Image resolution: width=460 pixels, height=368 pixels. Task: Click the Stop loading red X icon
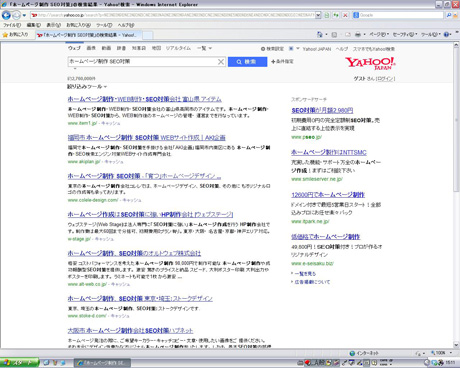345,15
